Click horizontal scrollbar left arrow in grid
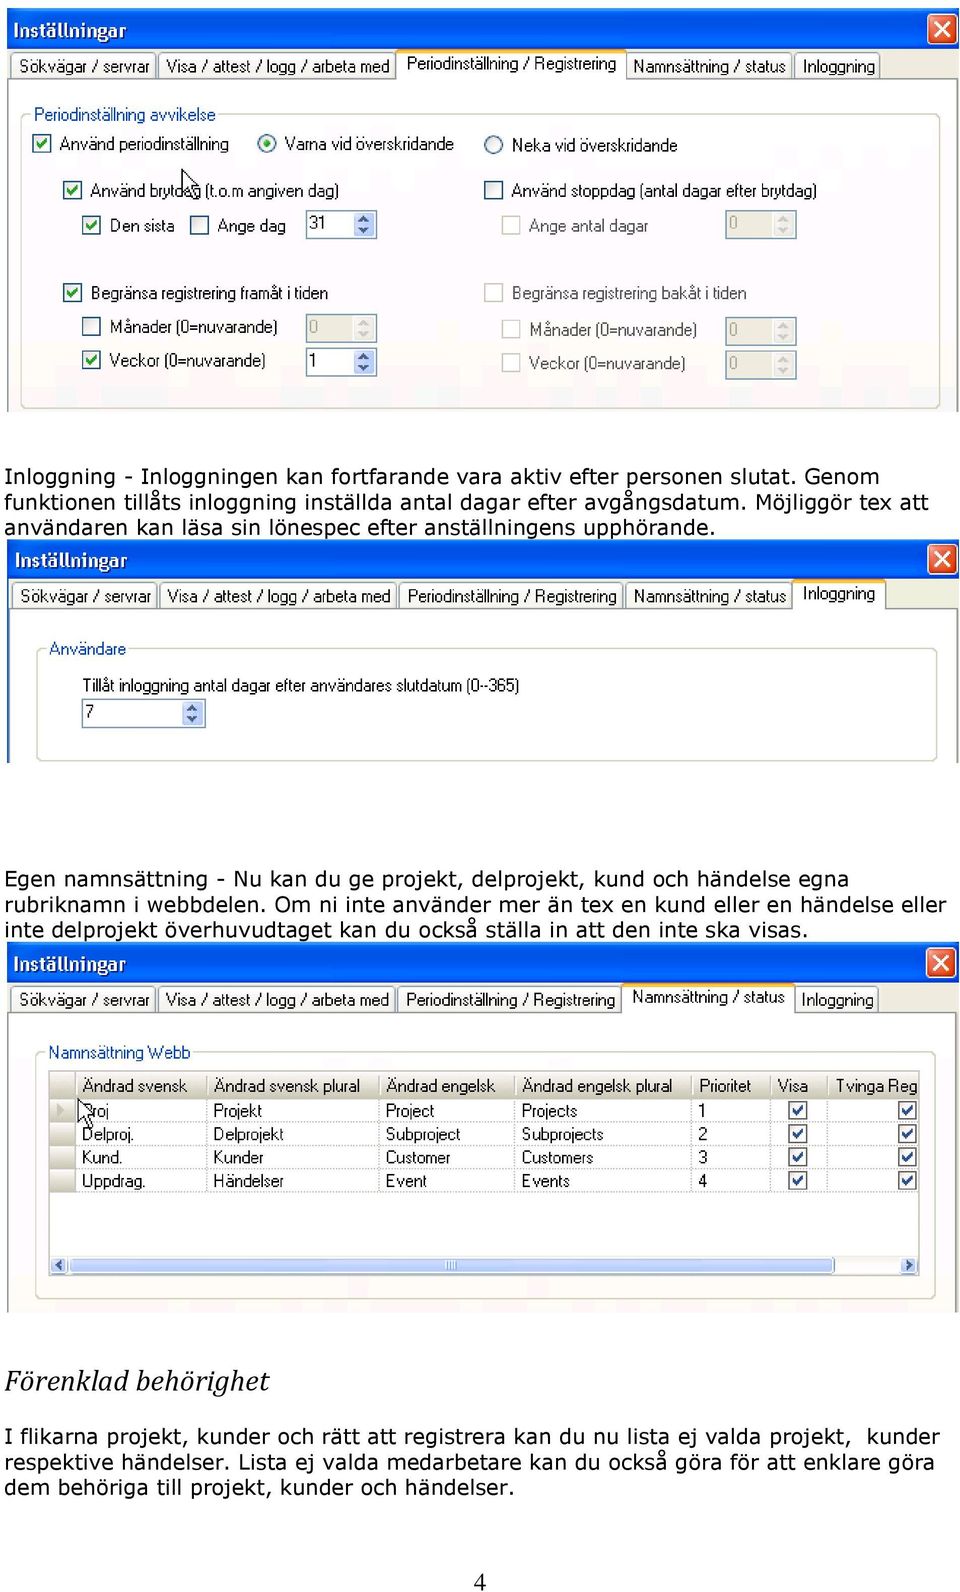960x1592 pixels. 59,1265
